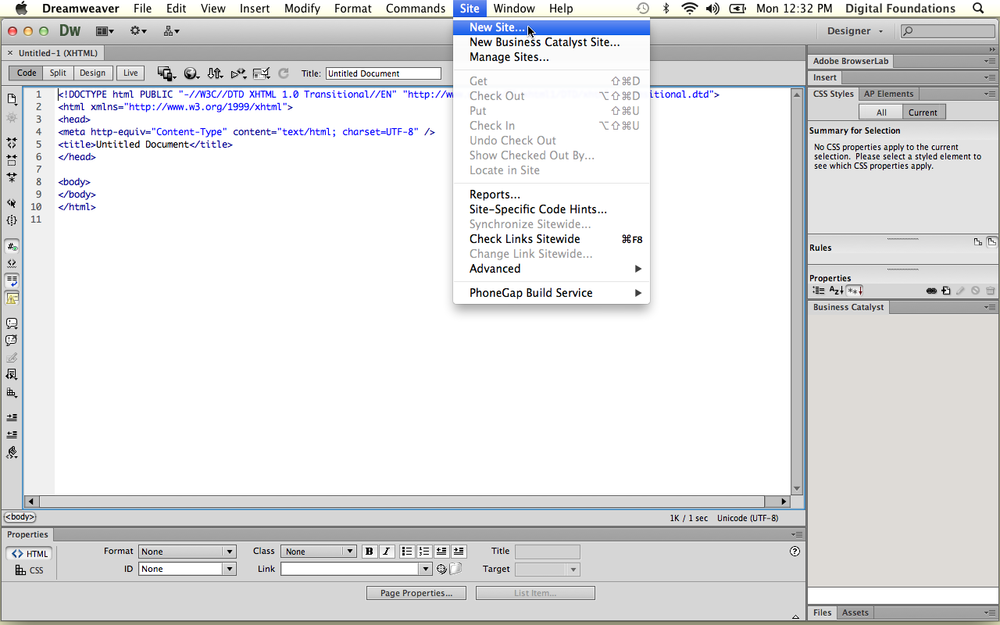This screenshot has width=1000, height=625.
Task: Click the Live view button
Action: coord(130,72)
